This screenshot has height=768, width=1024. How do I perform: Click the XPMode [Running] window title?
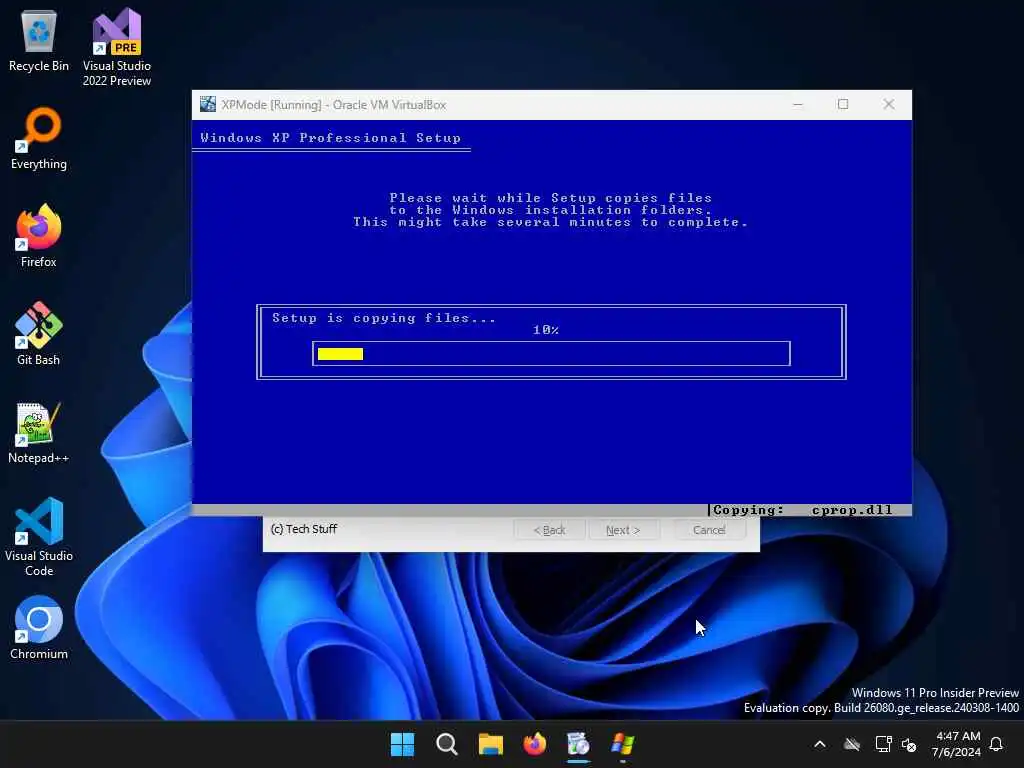[x=334, y=104]
